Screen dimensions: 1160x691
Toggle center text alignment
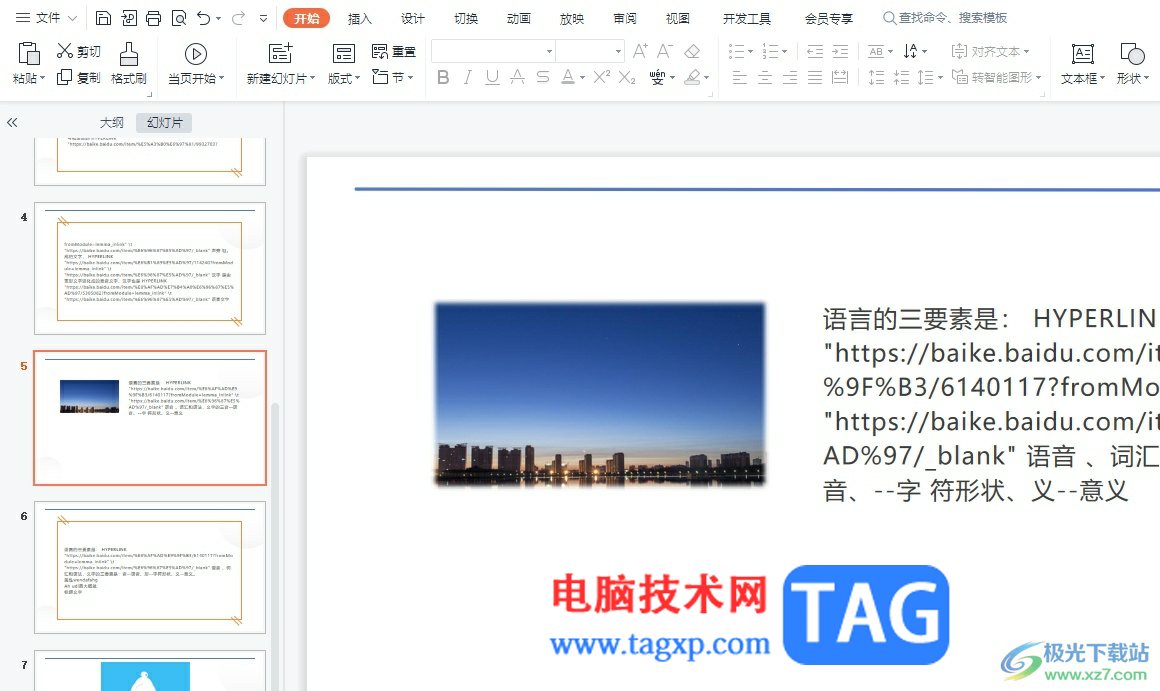point(765,77)
